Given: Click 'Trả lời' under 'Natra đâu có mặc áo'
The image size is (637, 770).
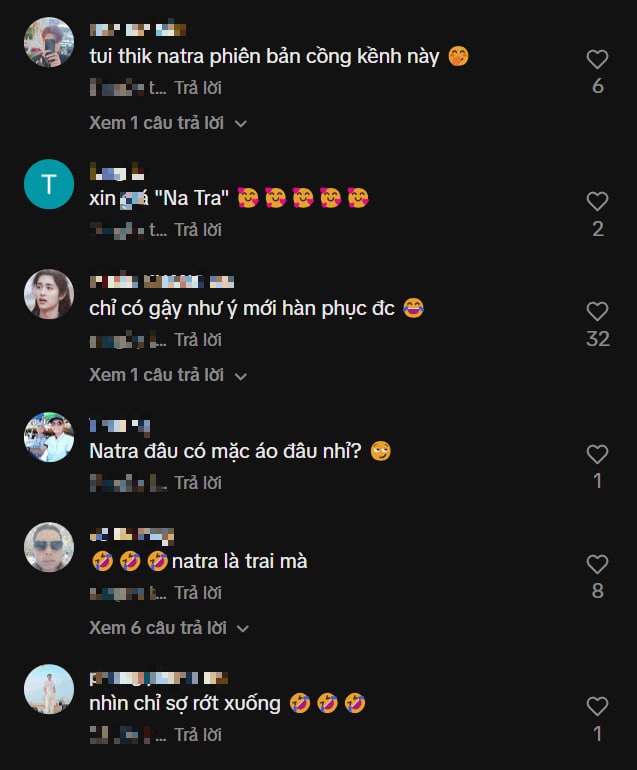Looking at the screenshot, I should click(x=198, y=483).
